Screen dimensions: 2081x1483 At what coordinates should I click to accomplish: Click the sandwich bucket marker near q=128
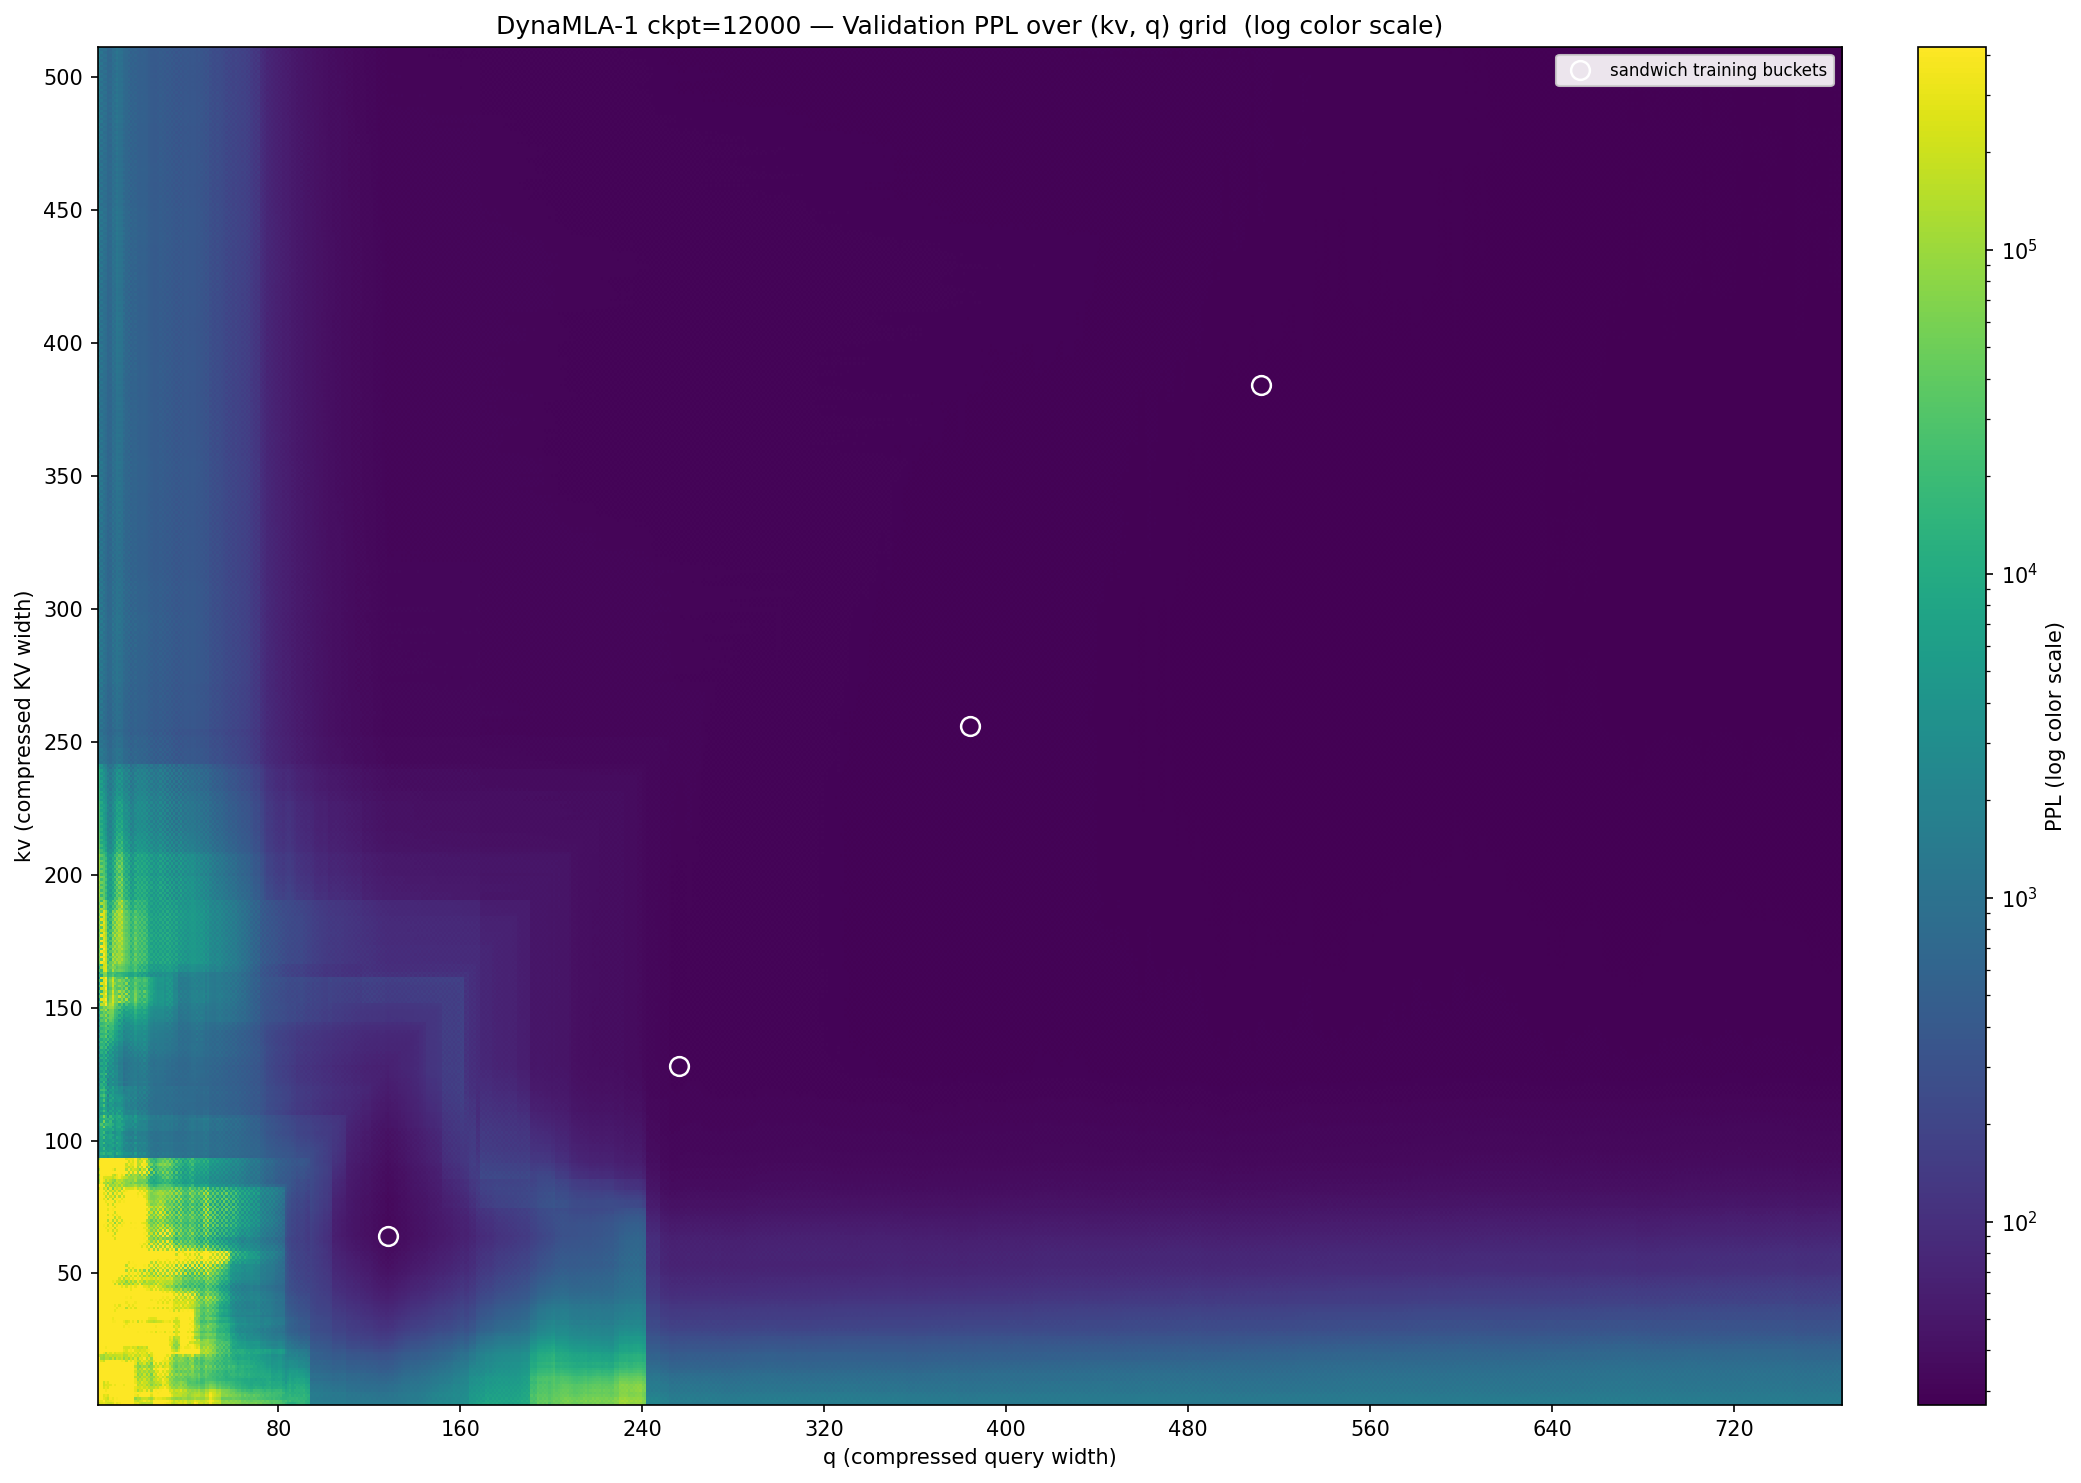point(388,1237)
